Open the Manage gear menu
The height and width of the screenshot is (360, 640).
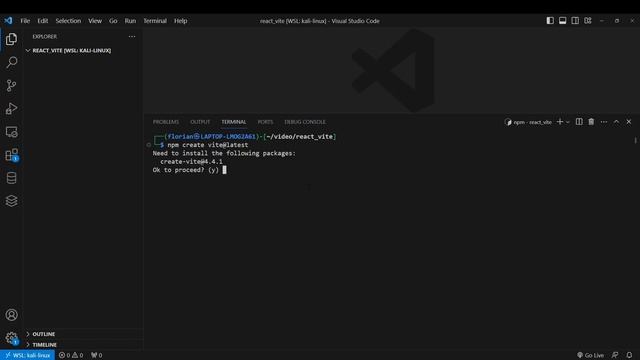11,338
